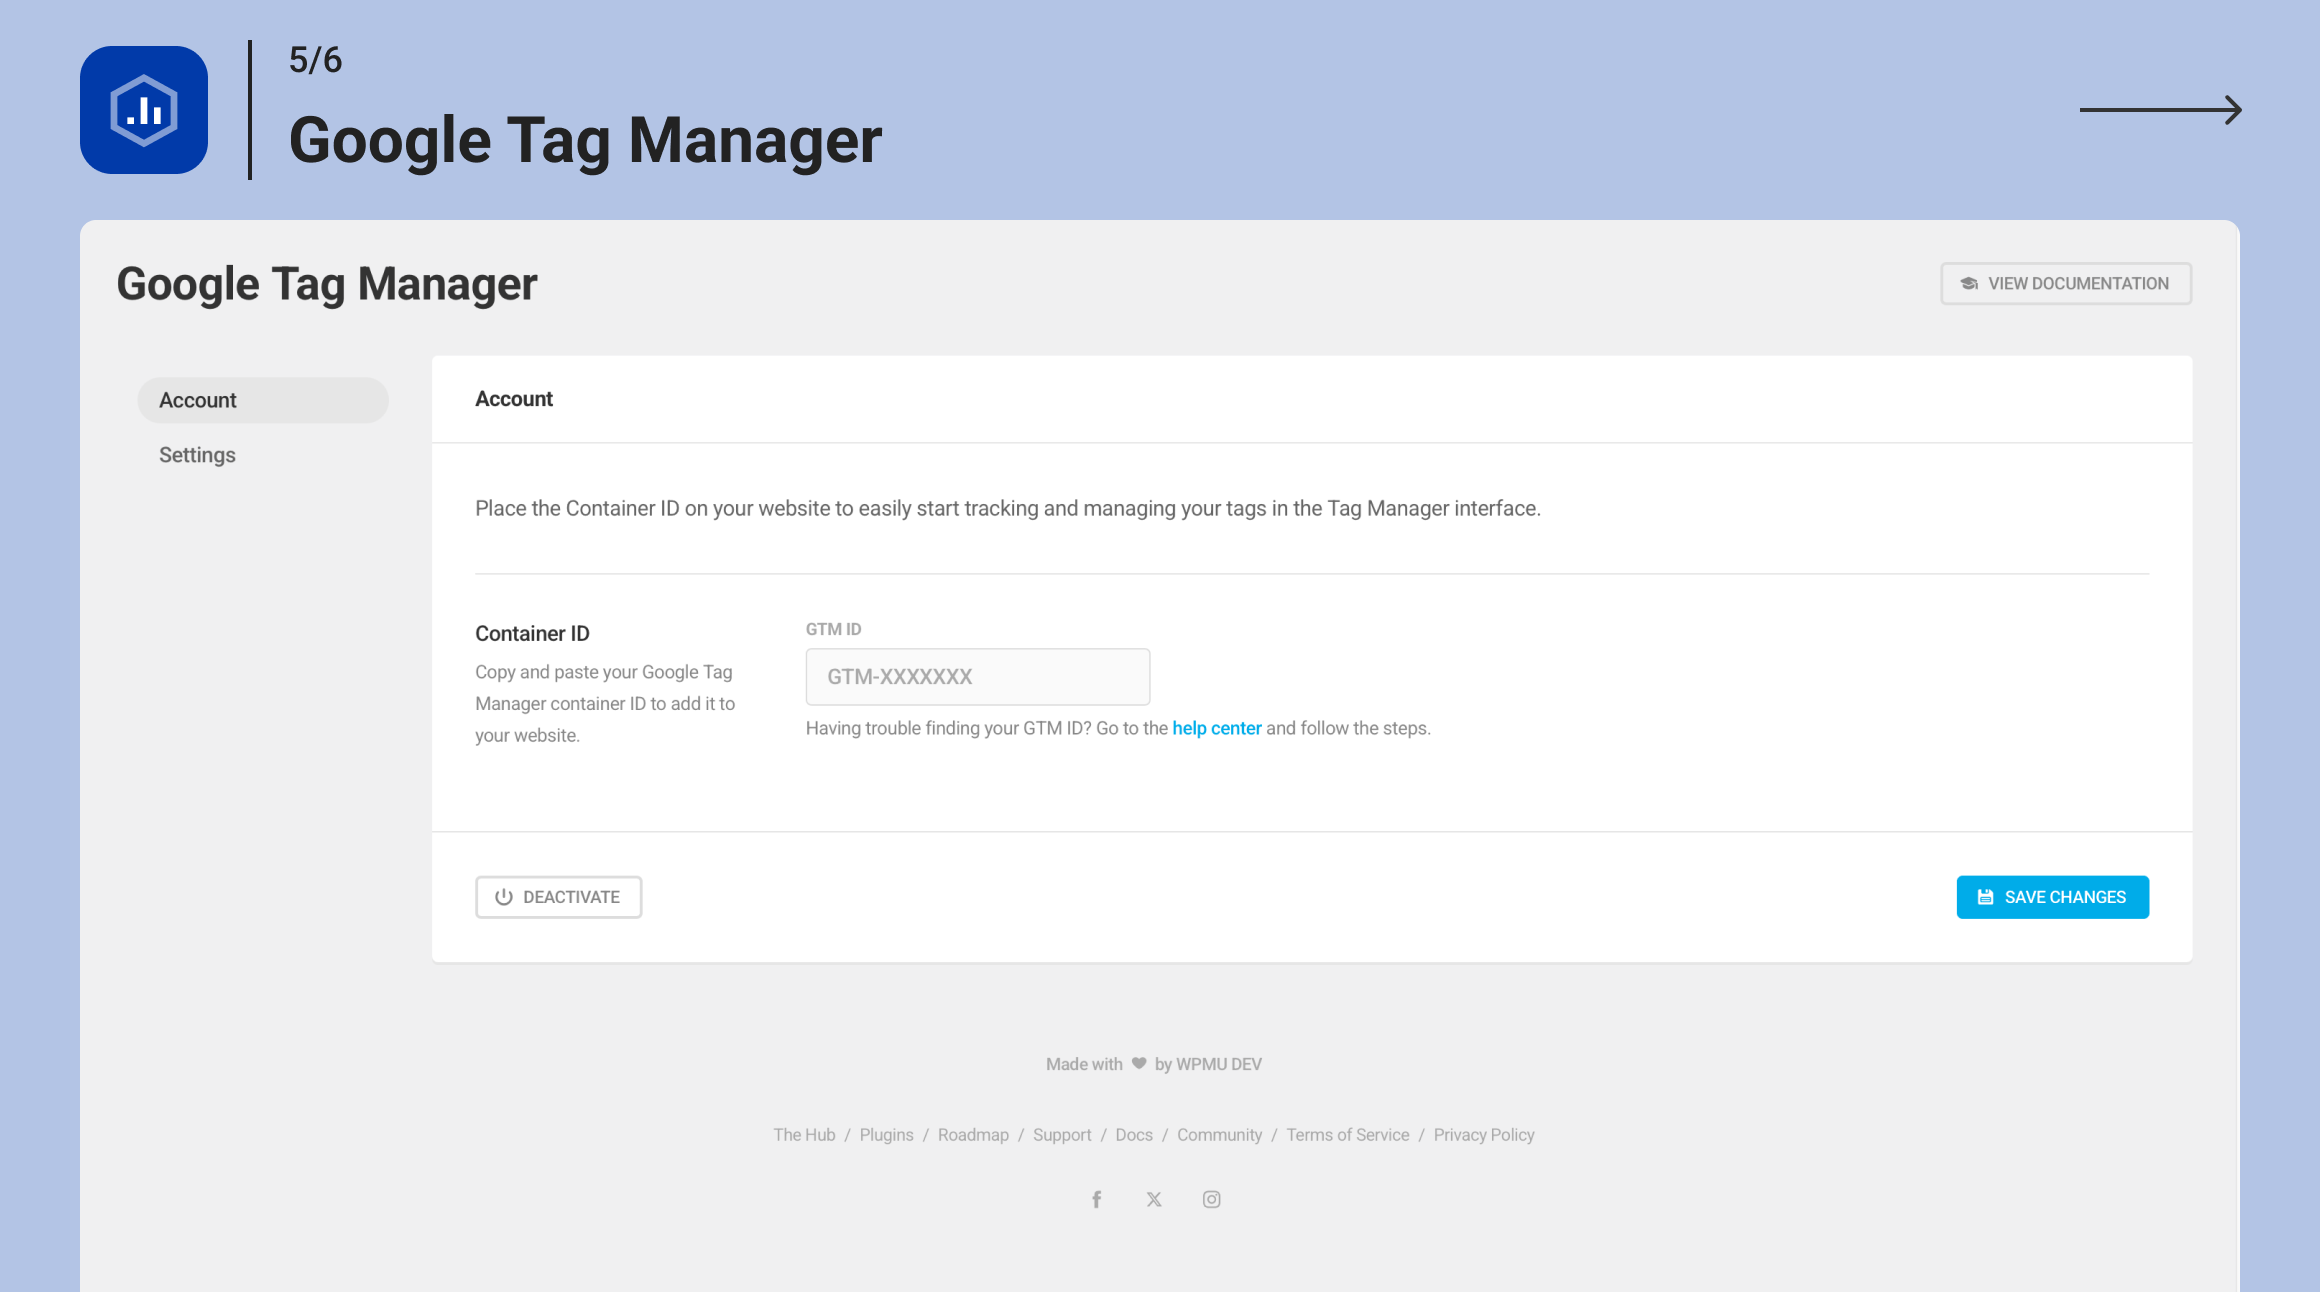2320x1292 pixels.
Task: Open the Facebook icon in footer
Action: pyautogui.click(x=1096, y=1199)
